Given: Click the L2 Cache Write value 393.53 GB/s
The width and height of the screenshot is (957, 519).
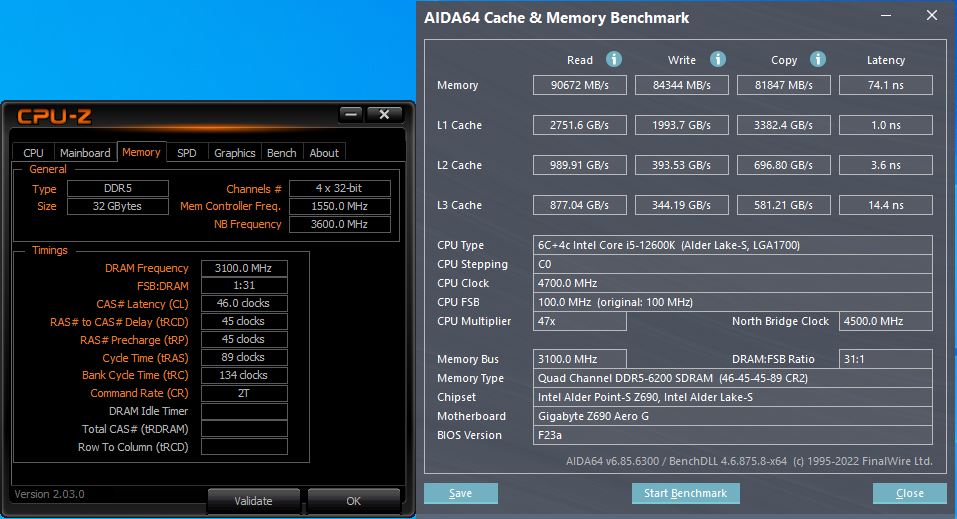Looking at the screenshot, I should 682,165.
